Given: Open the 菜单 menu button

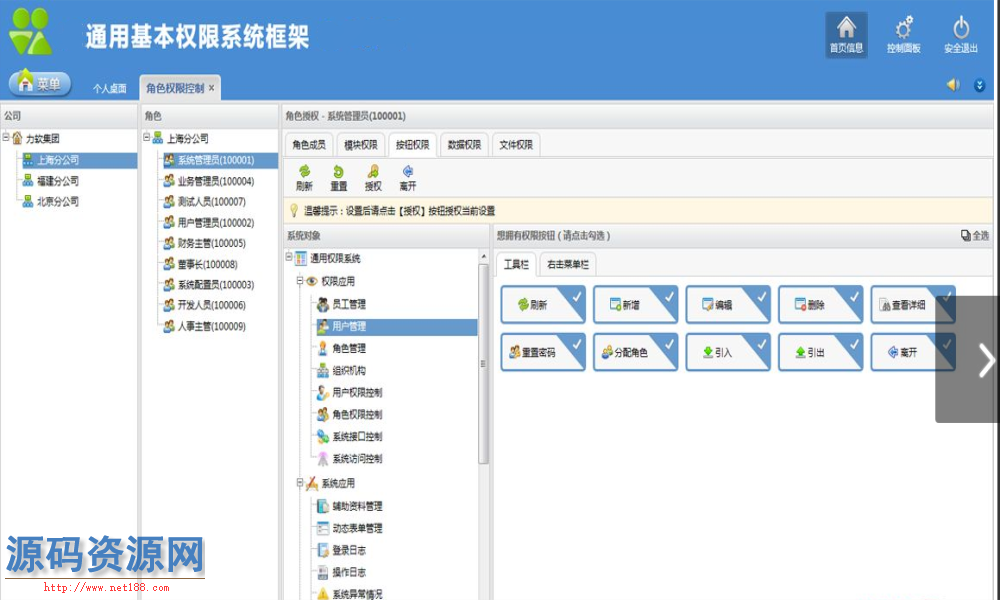Looking at the screenshot, I should pos(40,84).
